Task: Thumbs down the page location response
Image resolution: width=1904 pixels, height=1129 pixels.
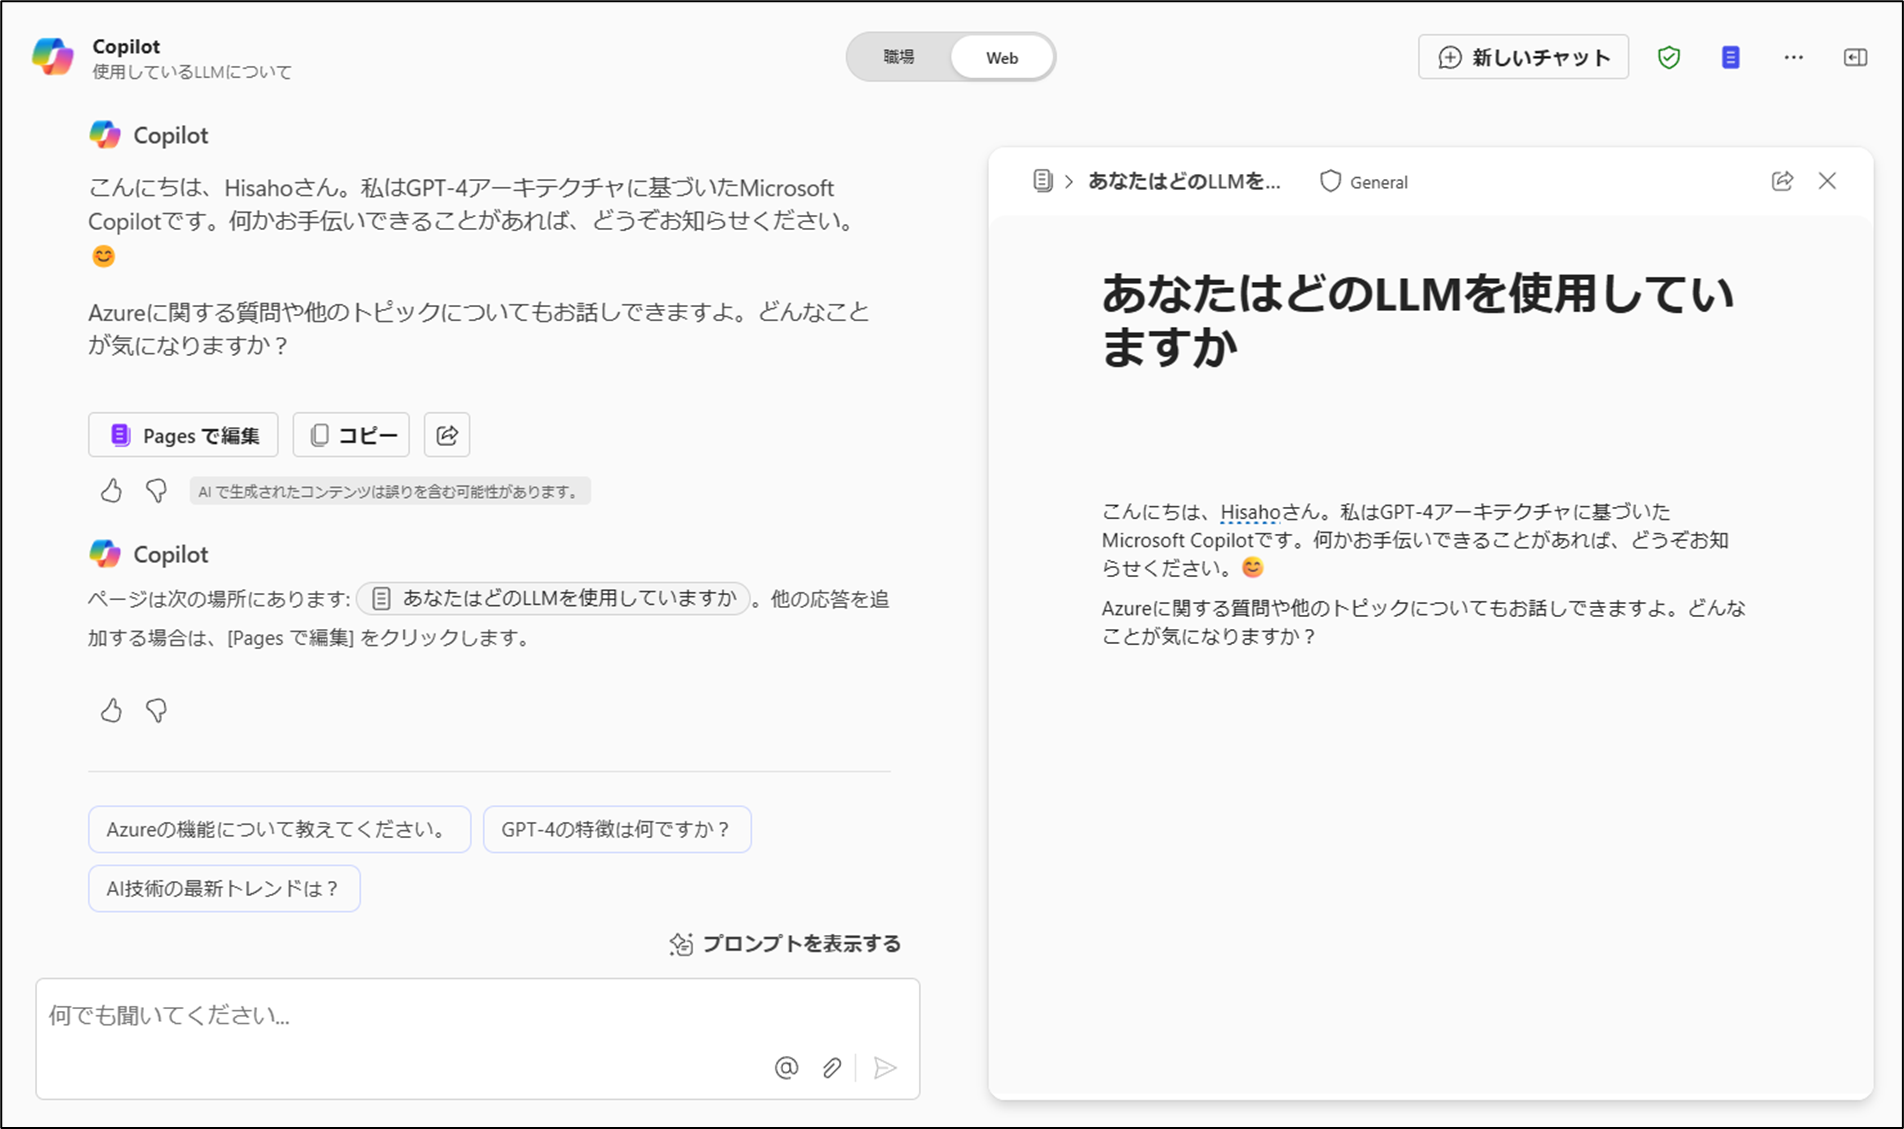Action: click(x=157, y=711)
